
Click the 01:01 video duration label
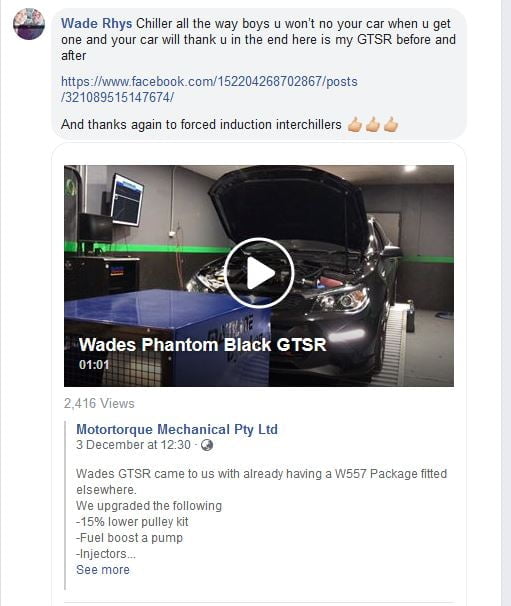pyautogui.click(x=94, y=364)
